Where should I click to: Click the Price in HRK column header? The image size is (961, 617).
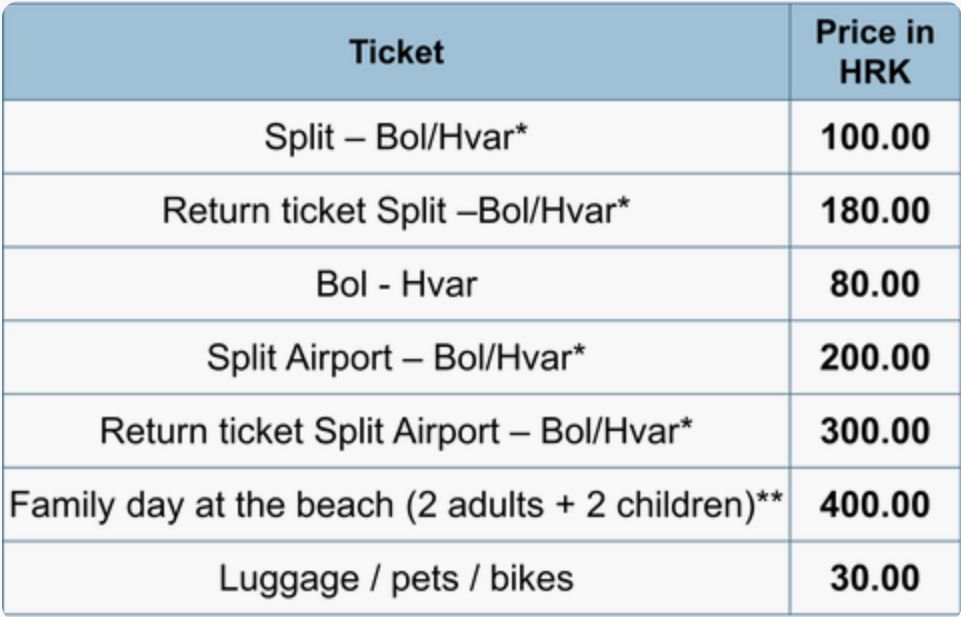click(x=875, y=51)
